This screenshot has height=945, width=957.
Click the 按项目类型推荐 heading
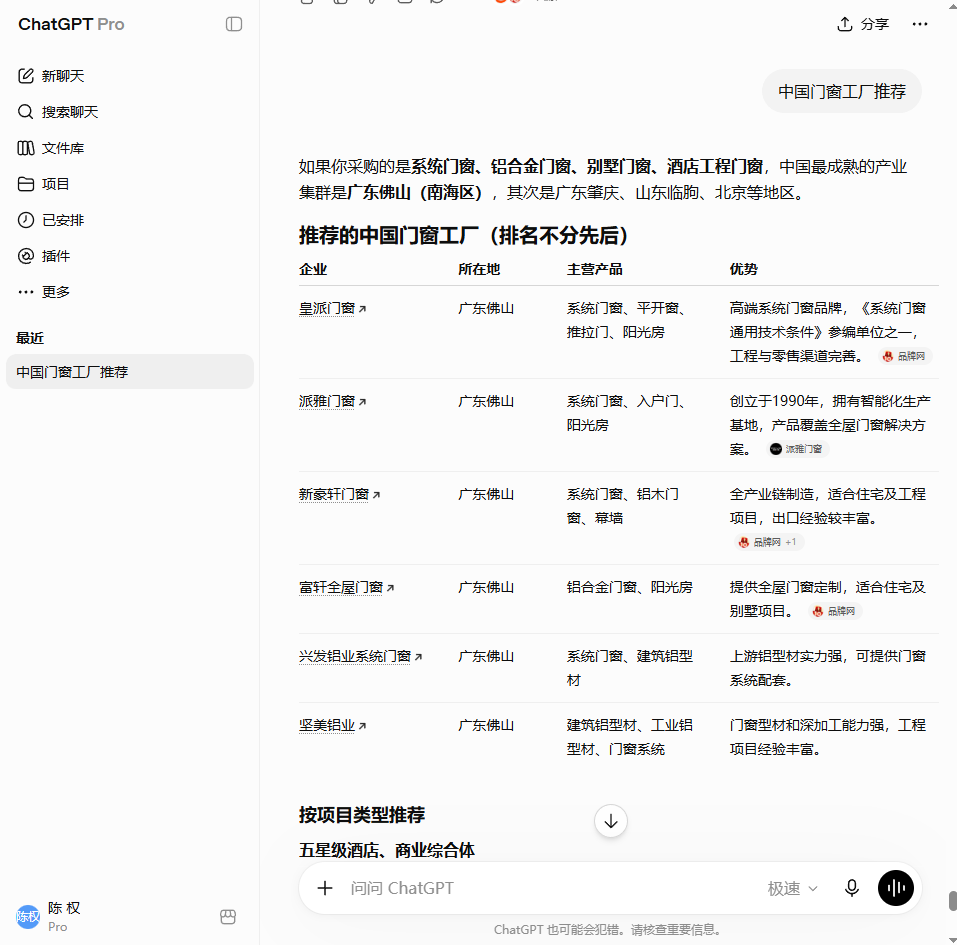(x=362, y=815)
